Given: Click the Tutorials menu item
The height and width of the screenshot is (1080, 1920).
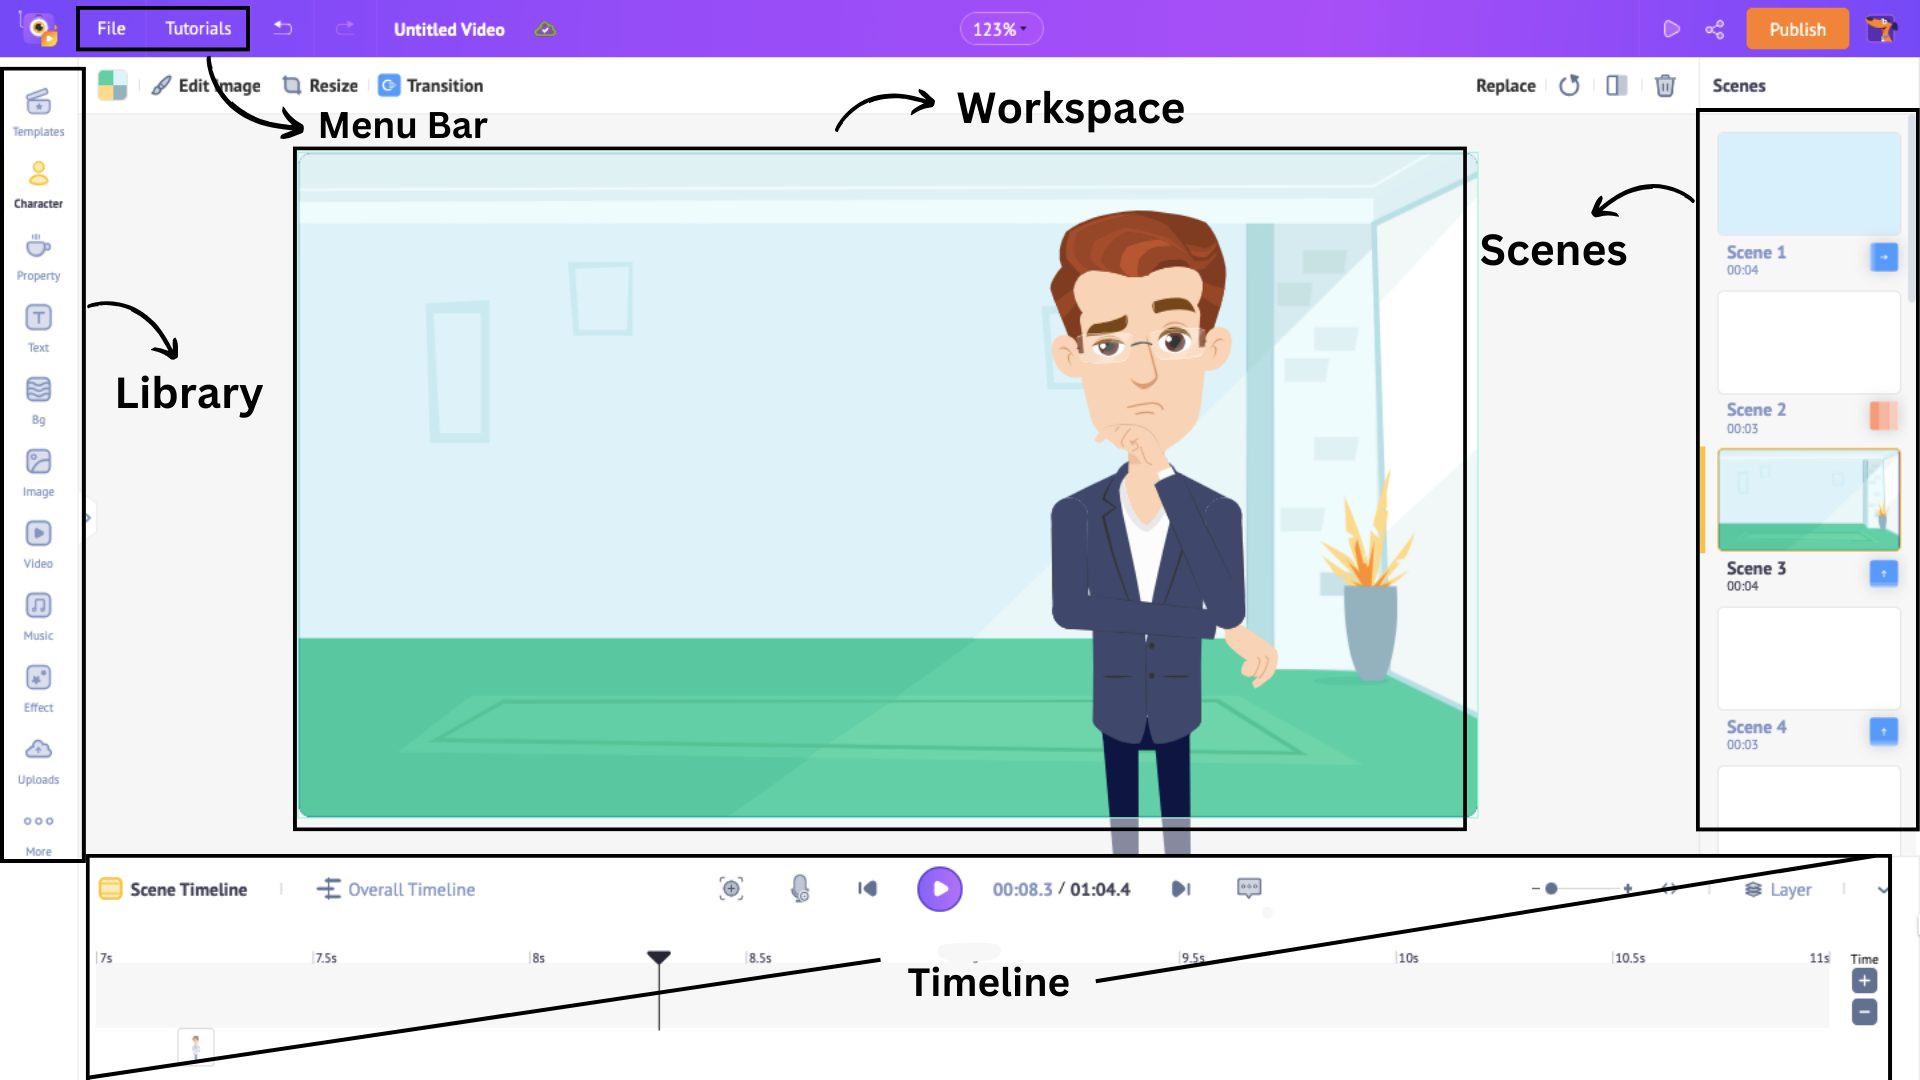Looking at the screenshot, I should [195, 29].
